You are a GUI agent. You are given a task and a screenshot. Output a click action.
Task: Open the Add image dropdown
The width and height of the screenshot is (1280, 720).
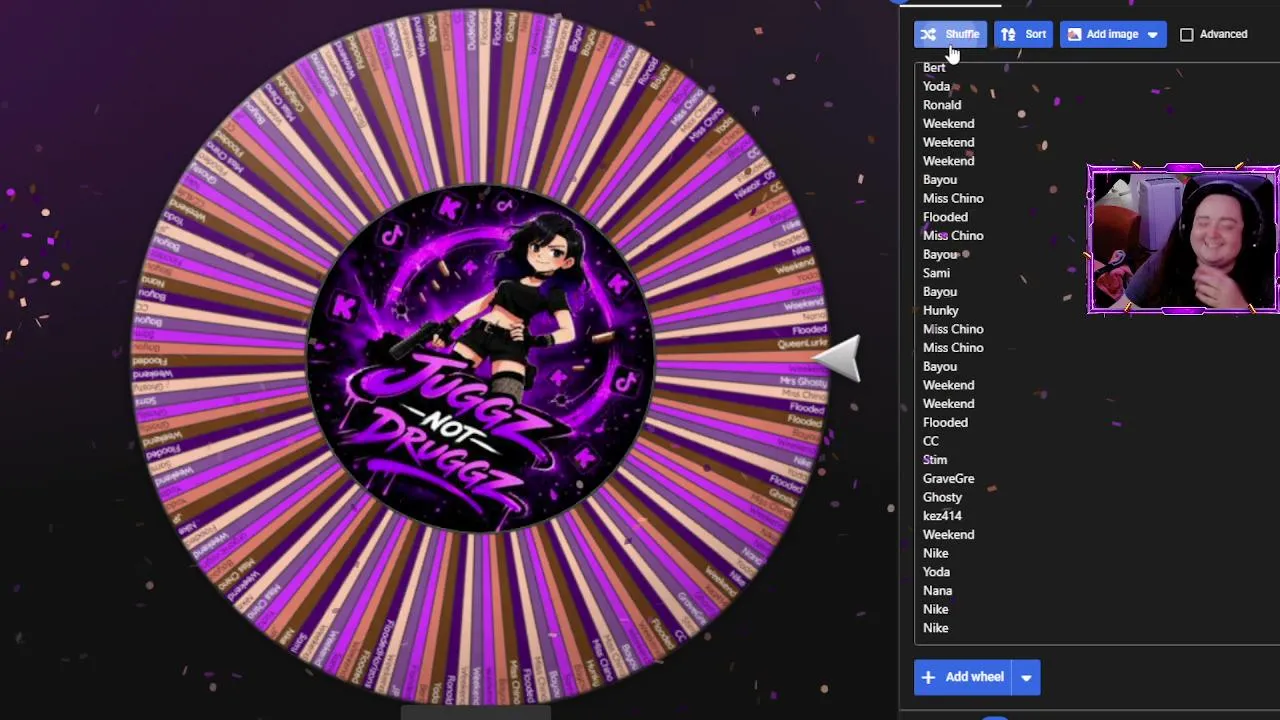(1113, 34)
